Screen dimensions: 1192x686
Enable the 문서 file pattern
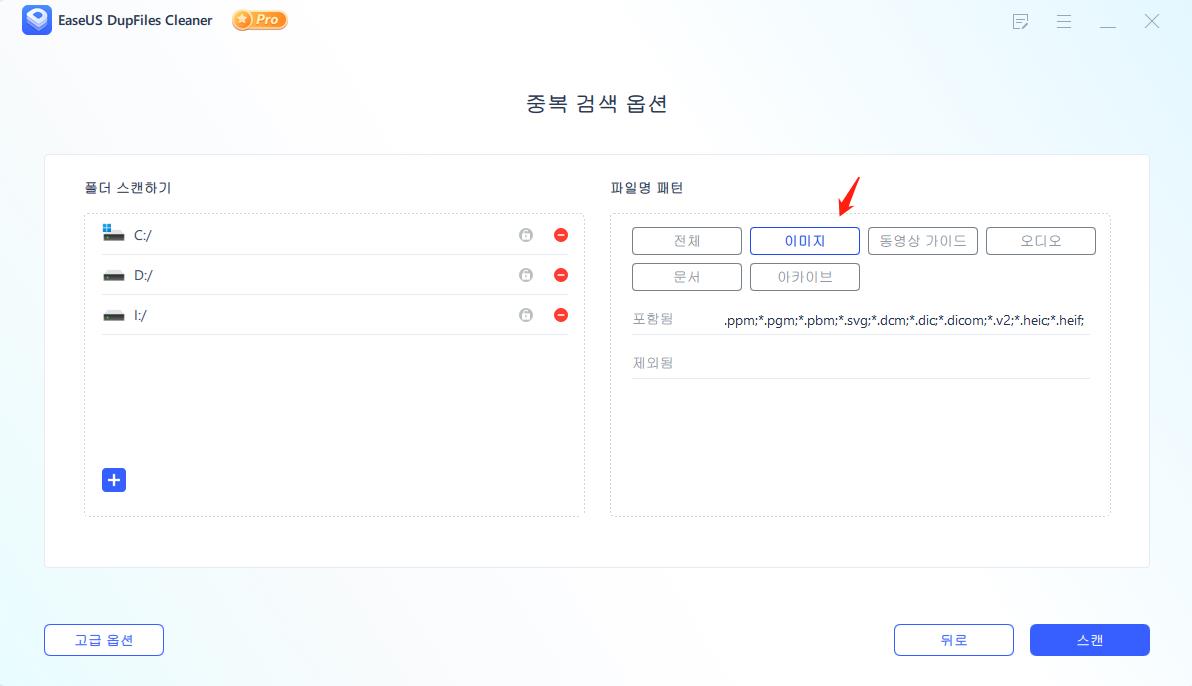click(x=686, y=276)
